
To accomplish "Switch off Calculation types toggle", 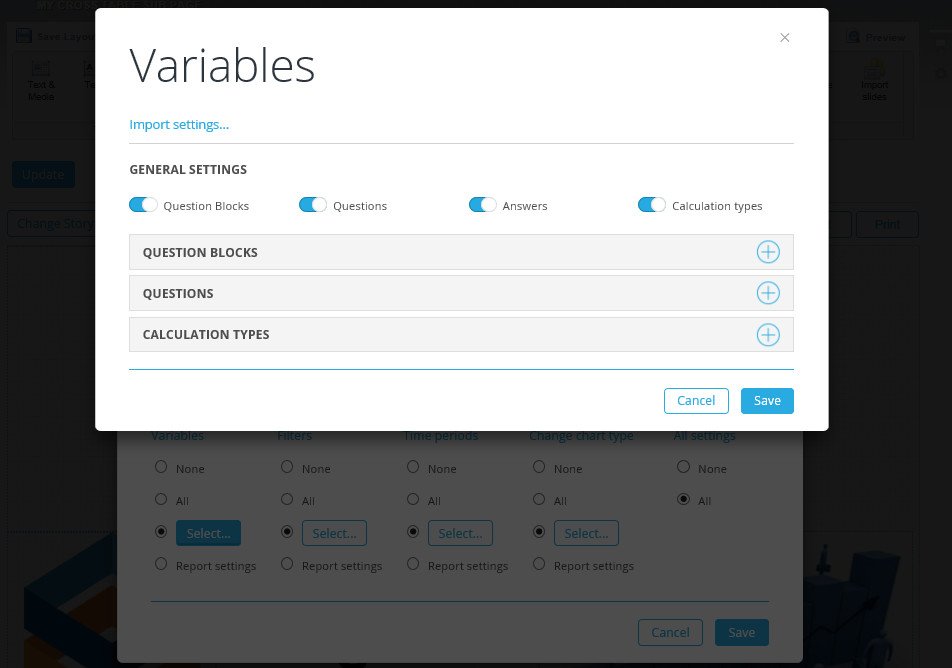I will click(651, 205).
